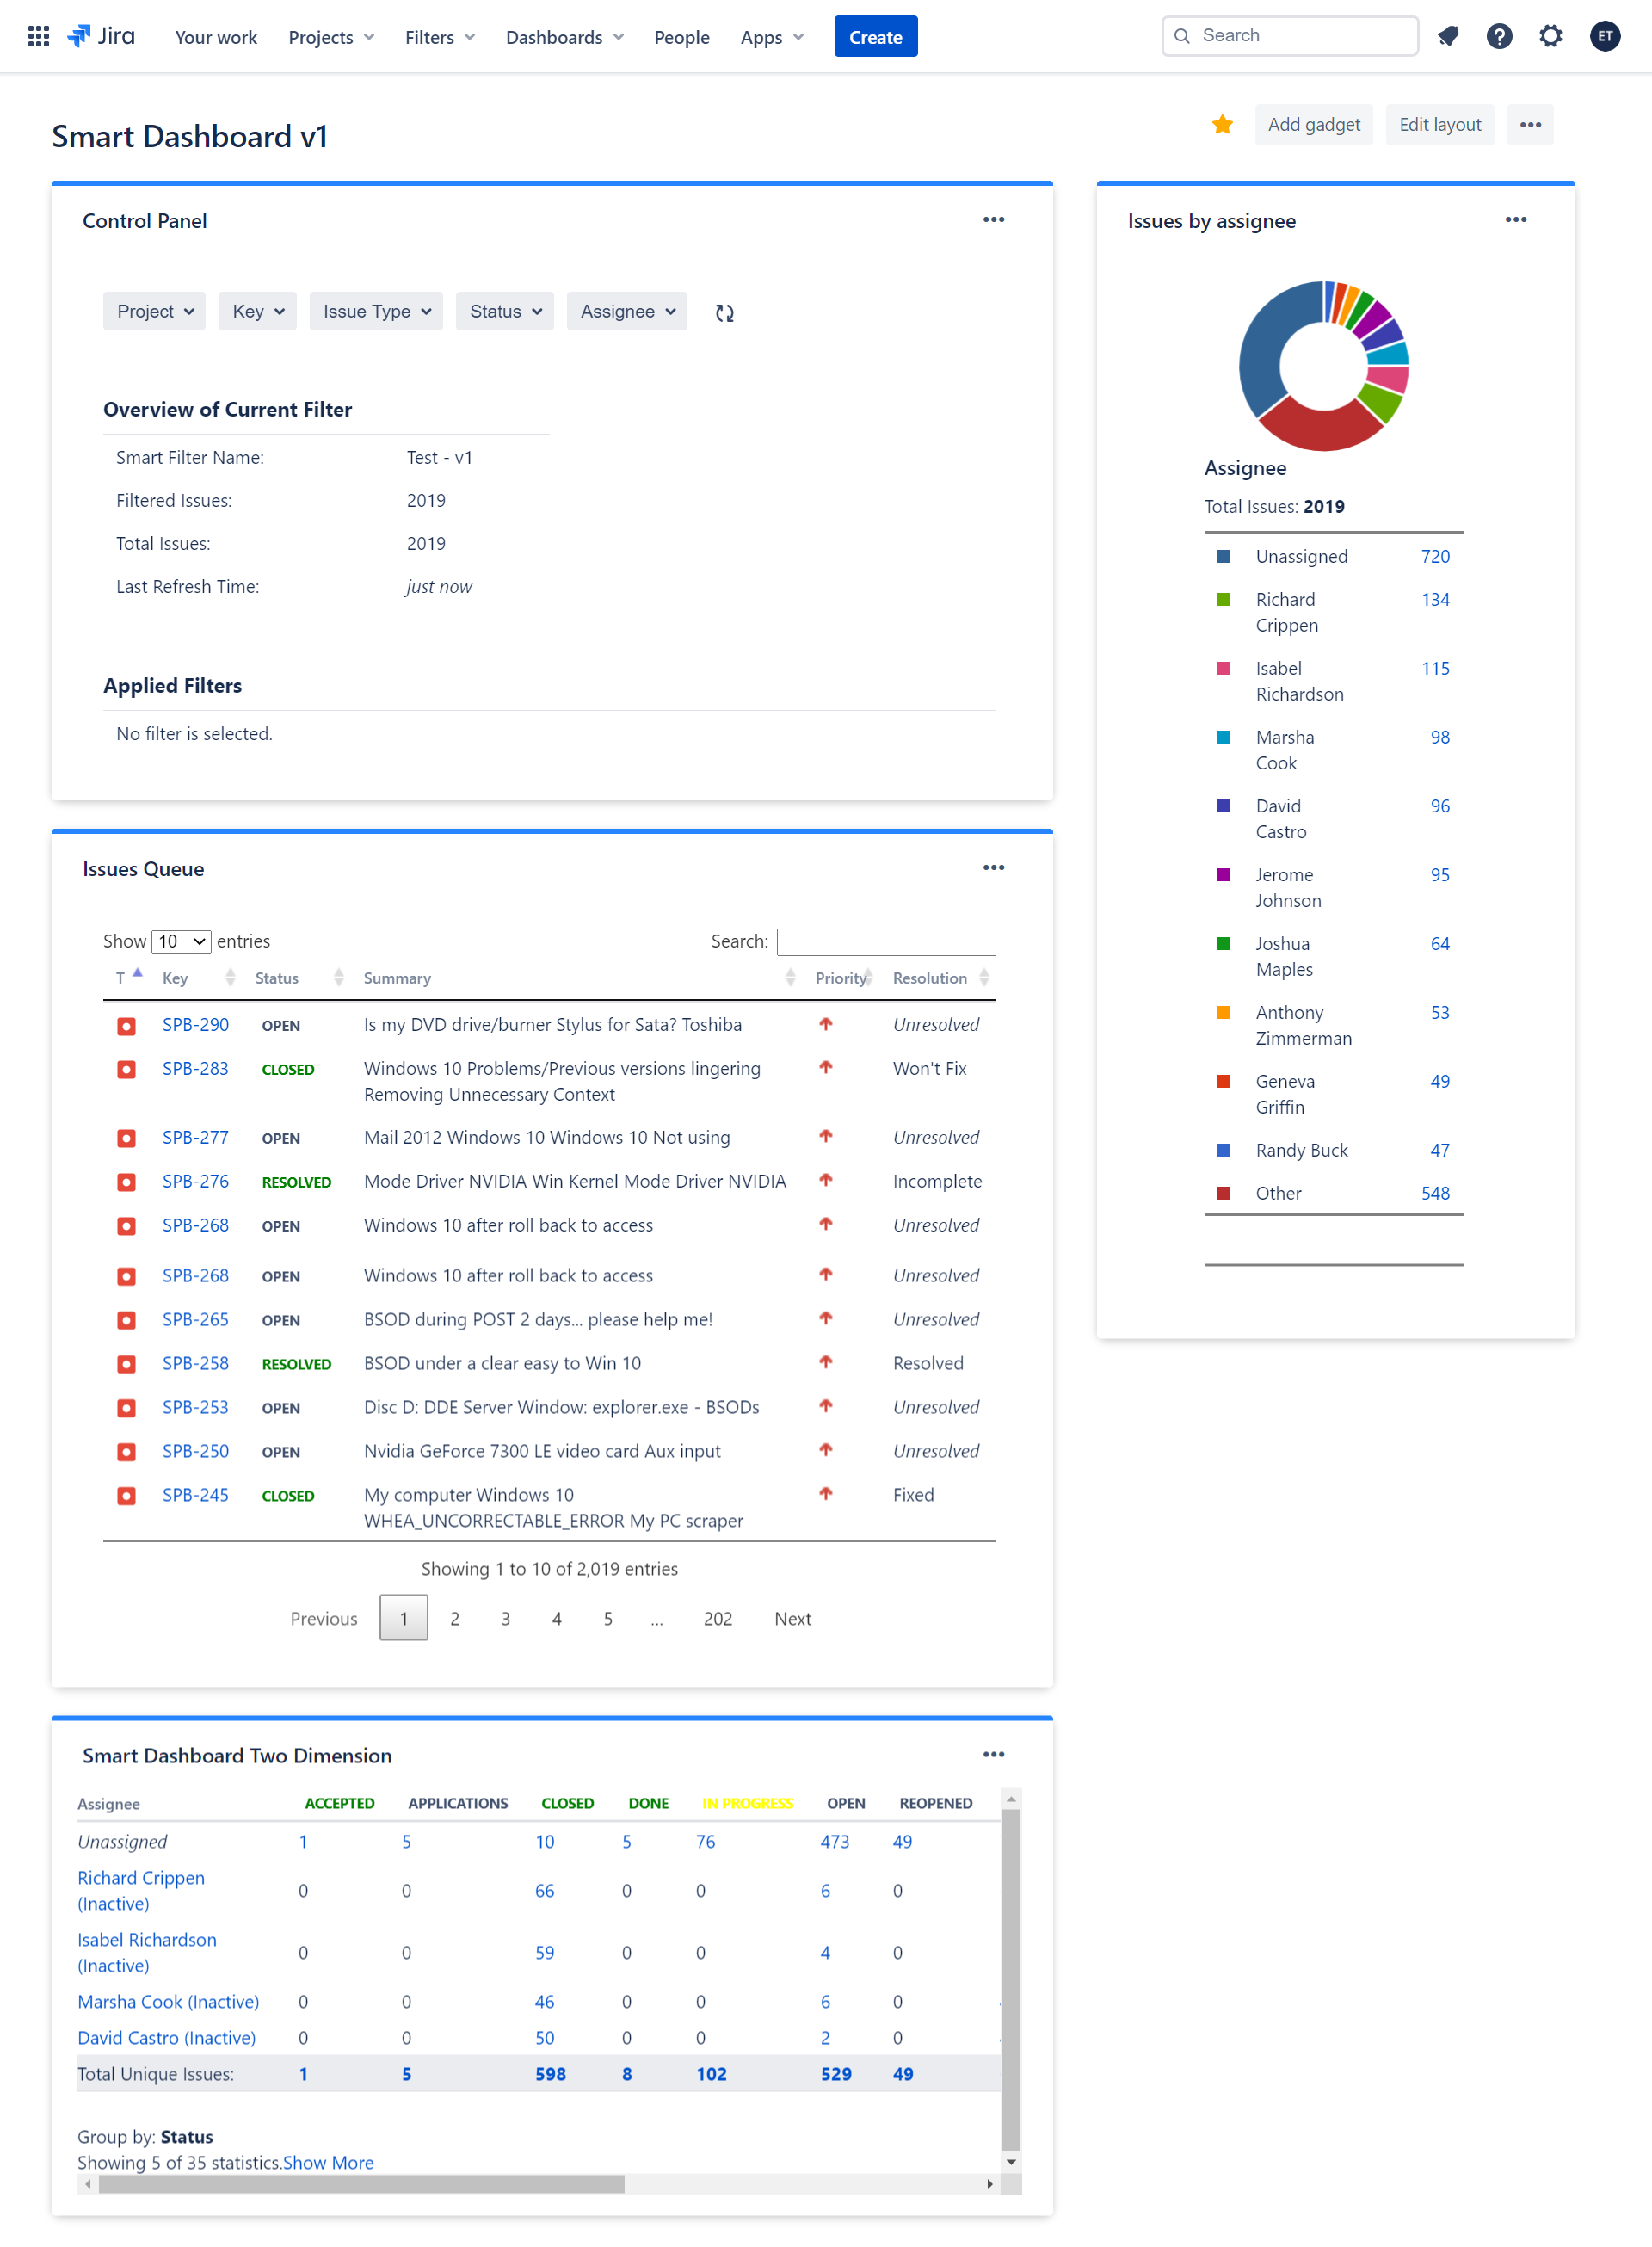This screenshot has width=1652, height=2247.
Task: Expand the Status filter dropdown
Action: (x=504, y=311)
